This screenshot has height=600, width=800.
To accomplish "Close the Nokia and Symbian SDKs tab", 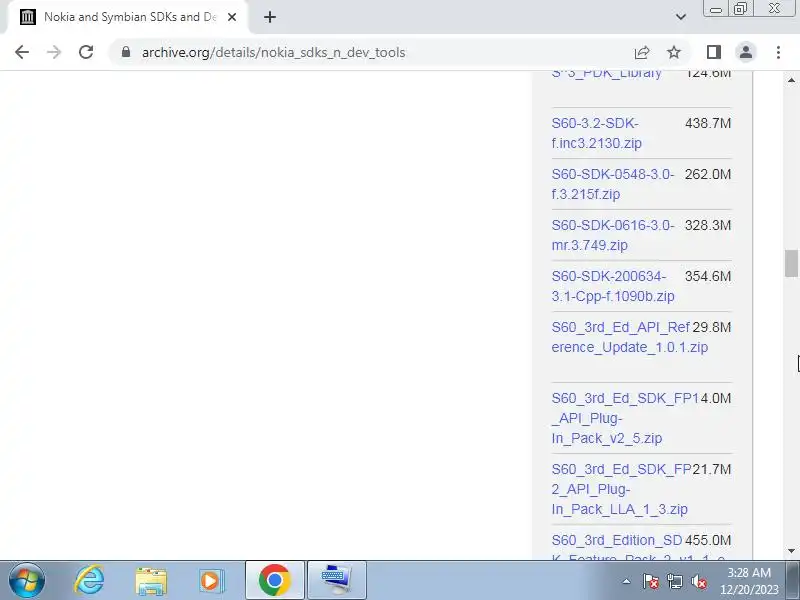I will pyautogui.click(x=232, y=17).
